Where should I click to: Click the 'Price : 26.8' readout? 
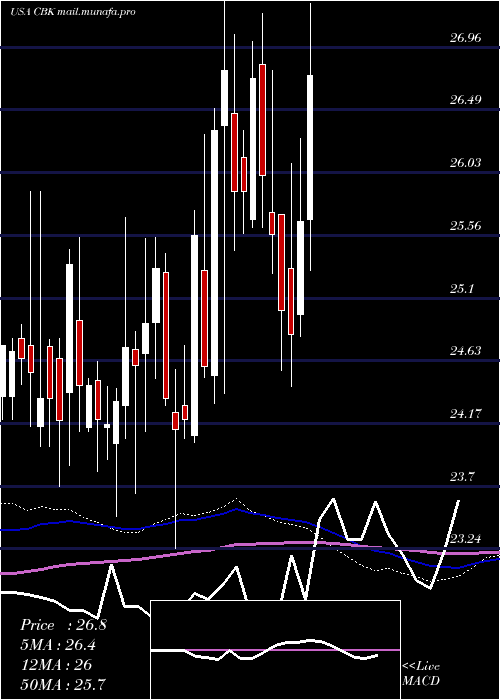pos(63,625)
